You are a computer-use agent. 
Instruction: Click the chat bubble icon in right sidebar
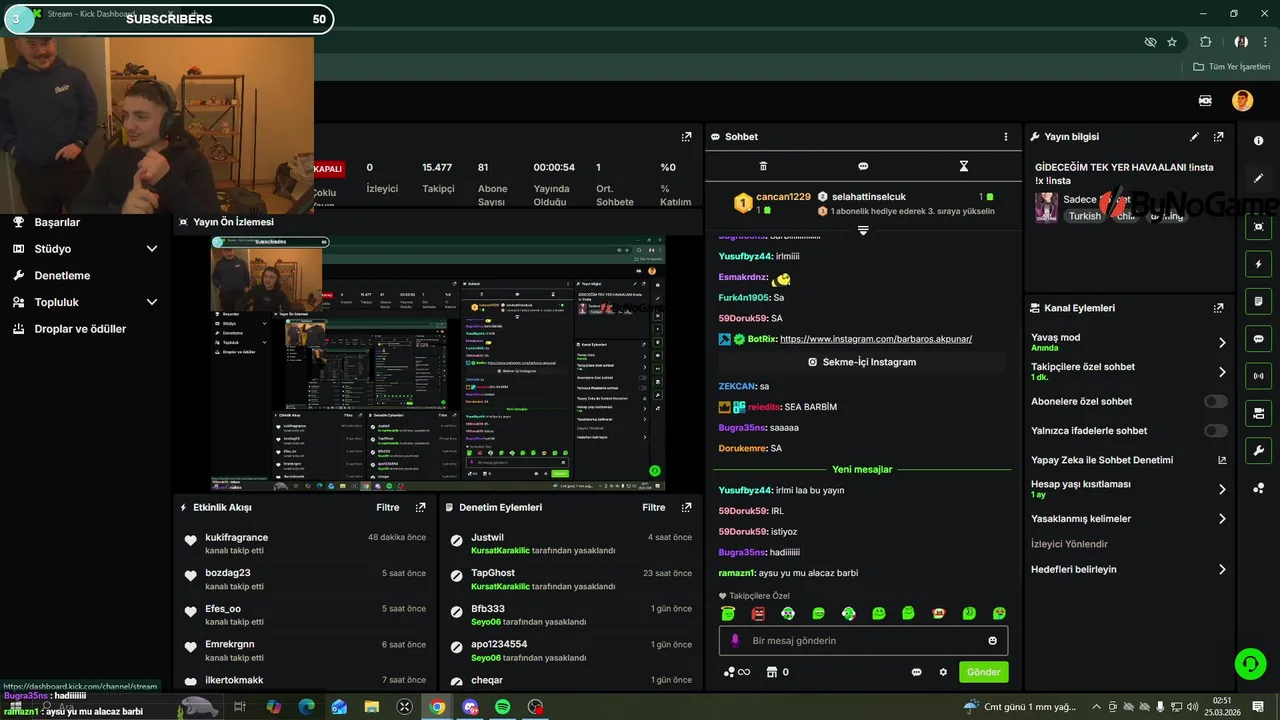(x=1258, y=339)
